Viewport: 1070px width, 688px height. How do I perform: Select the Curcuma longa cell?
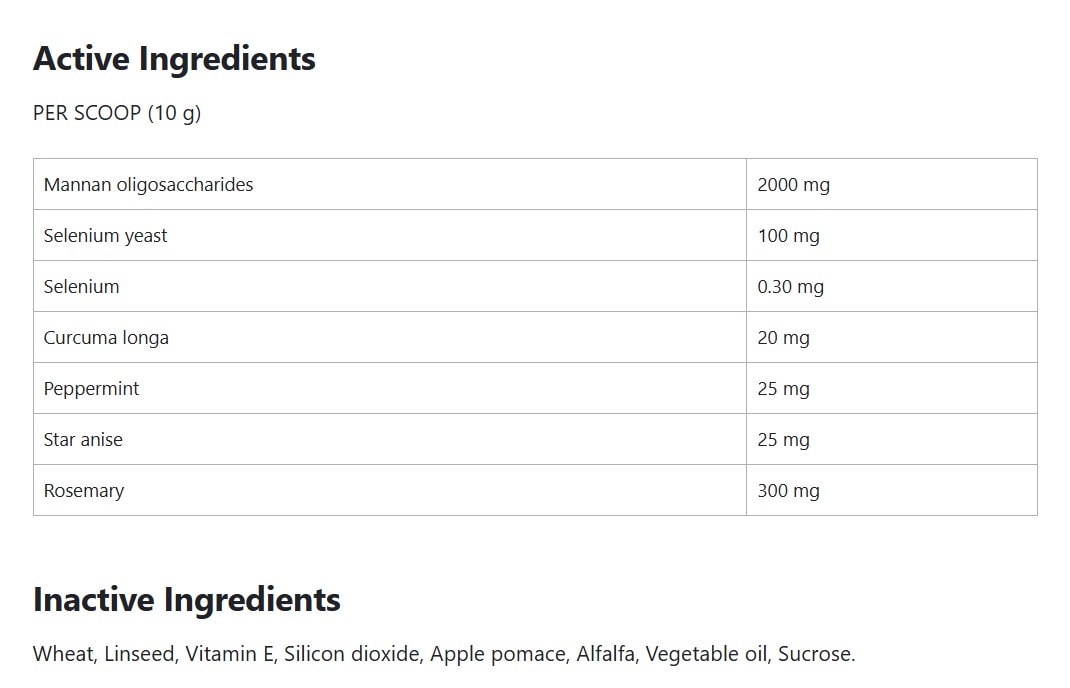point(106,338)
